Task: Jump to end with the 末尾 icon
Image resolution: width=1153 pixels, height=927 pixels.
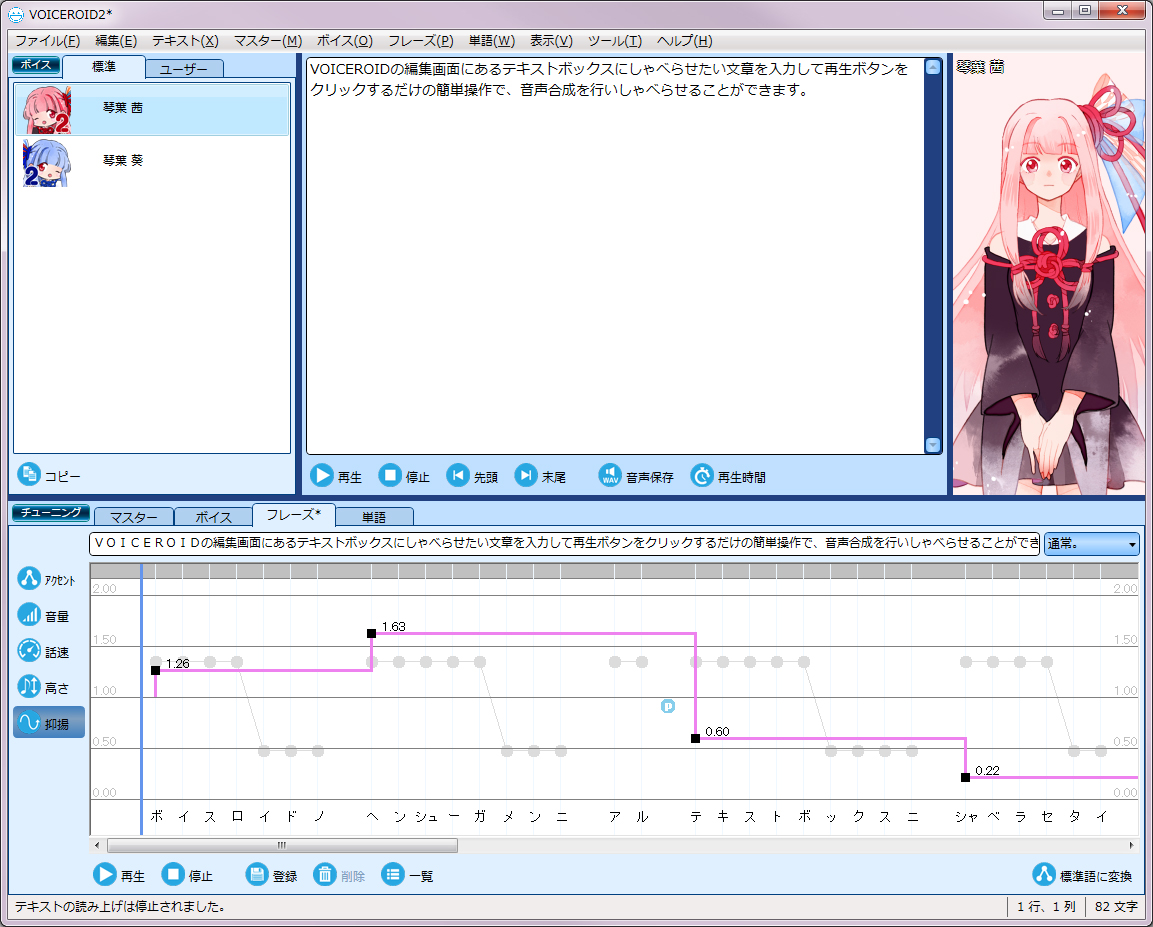Action: pos(526,476)
